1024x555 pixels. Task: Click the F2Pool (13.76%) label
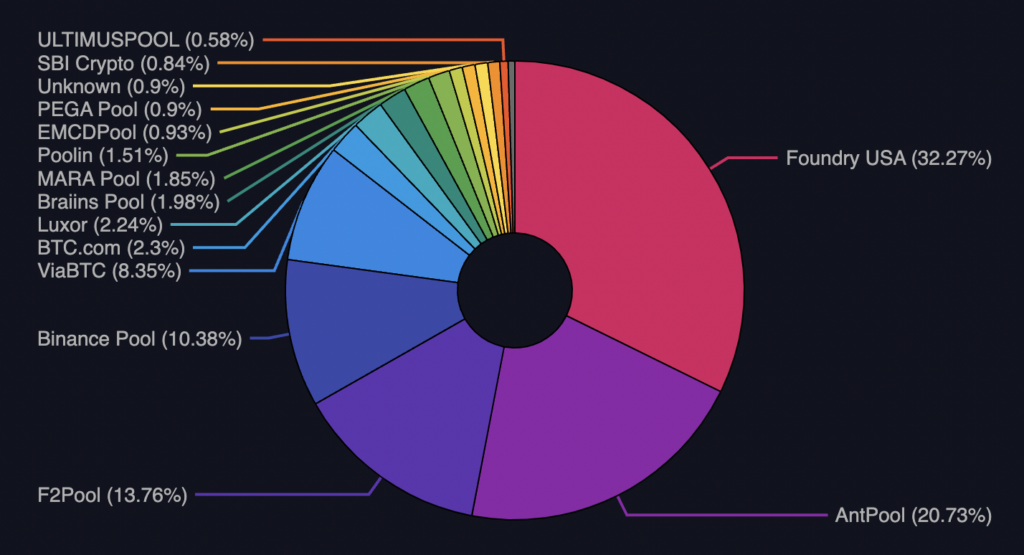pyautogui.click(x=112, y=495)
